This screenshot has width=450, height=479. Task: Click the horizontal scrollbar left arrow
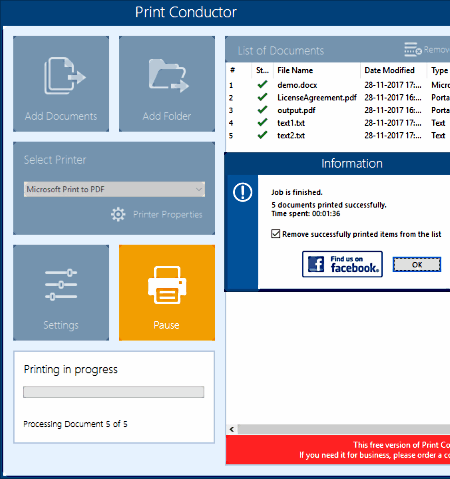(232, 429)
